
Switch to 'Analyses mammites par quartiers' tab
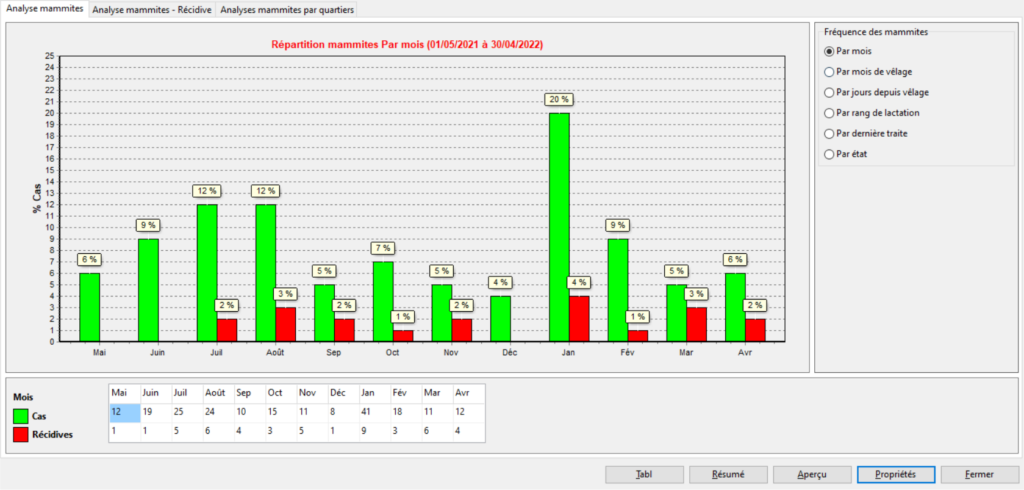pyautogui.click(x=287, y=10)
